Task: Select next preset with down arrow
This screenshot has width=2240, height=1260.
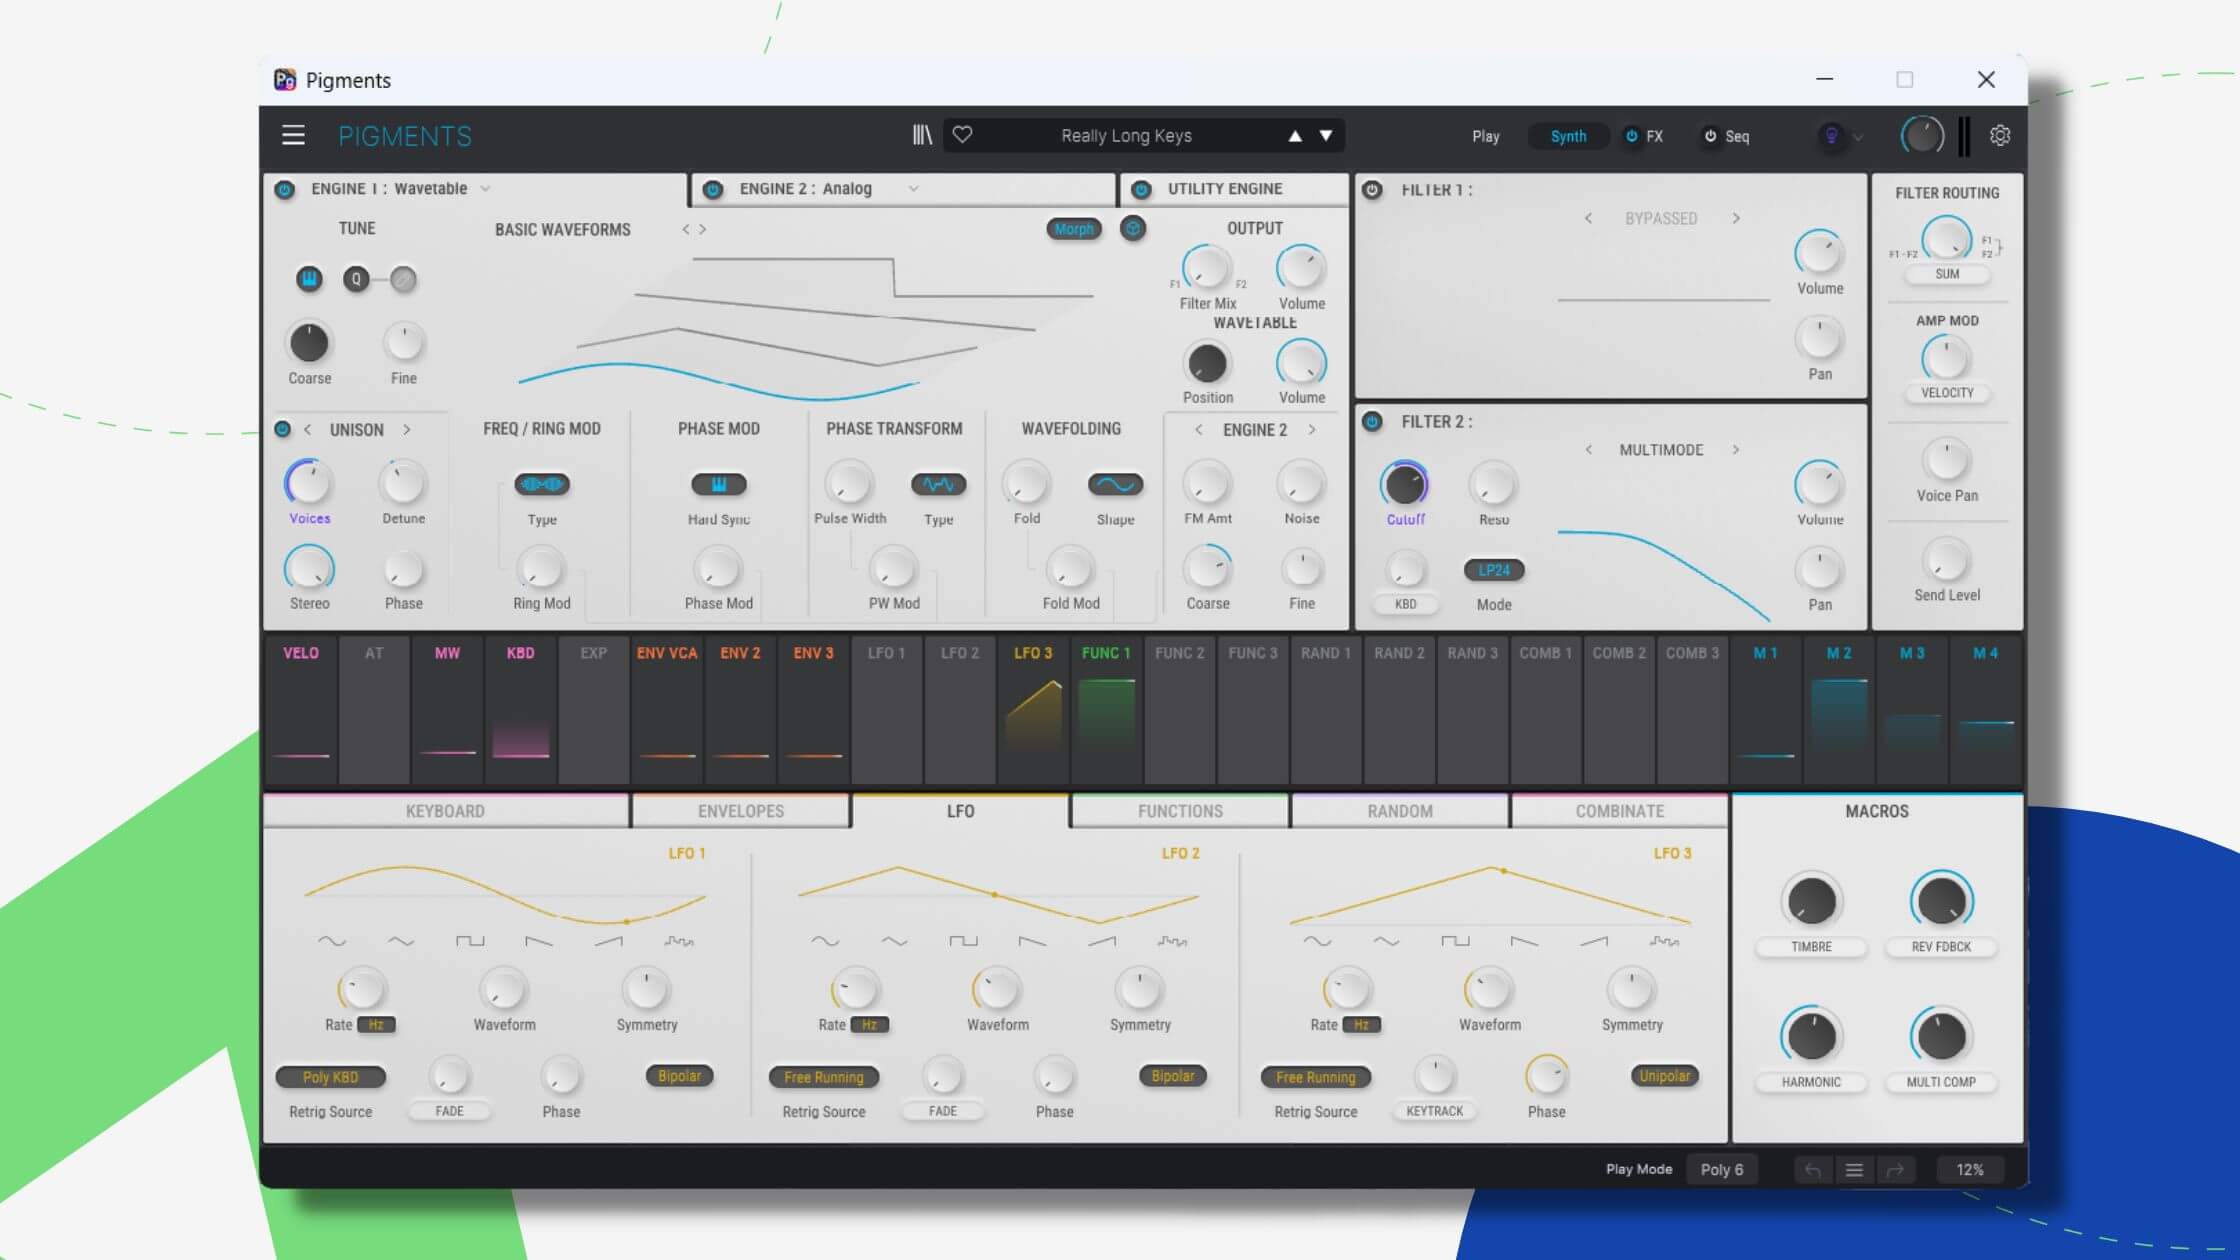Action: (1326, 136)
